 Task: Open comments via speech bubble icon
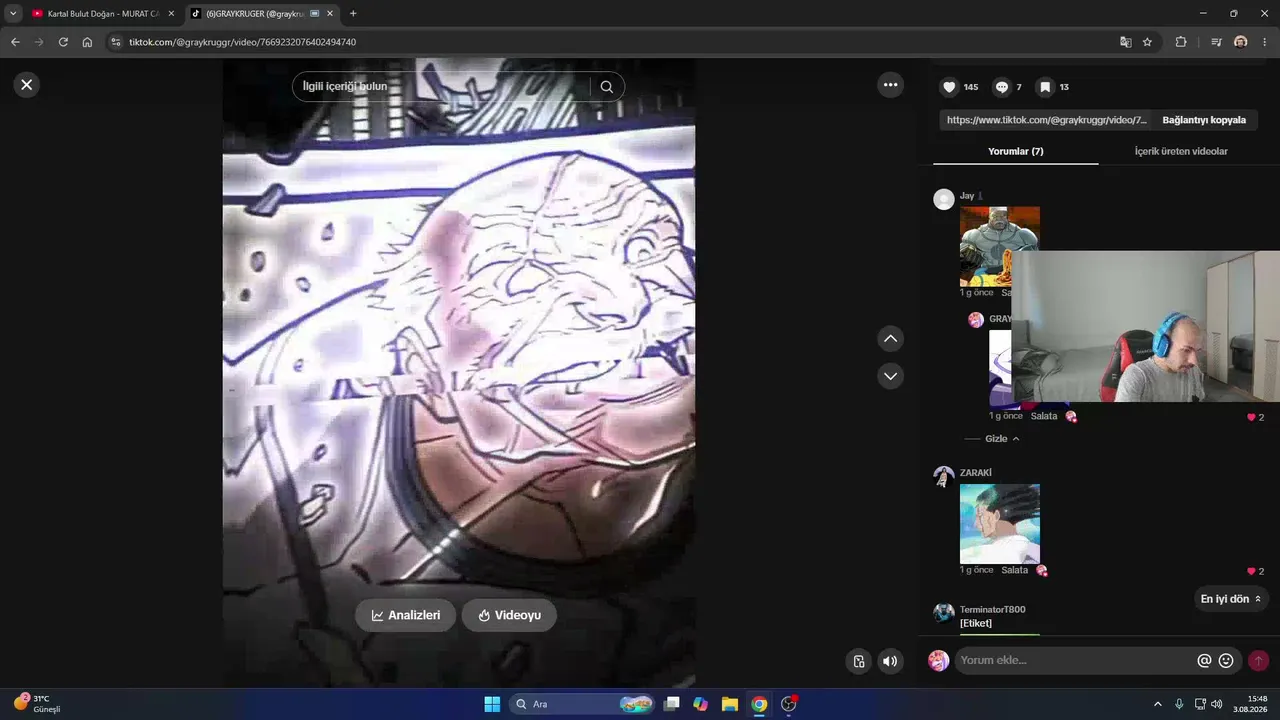tap(1001, 87)
